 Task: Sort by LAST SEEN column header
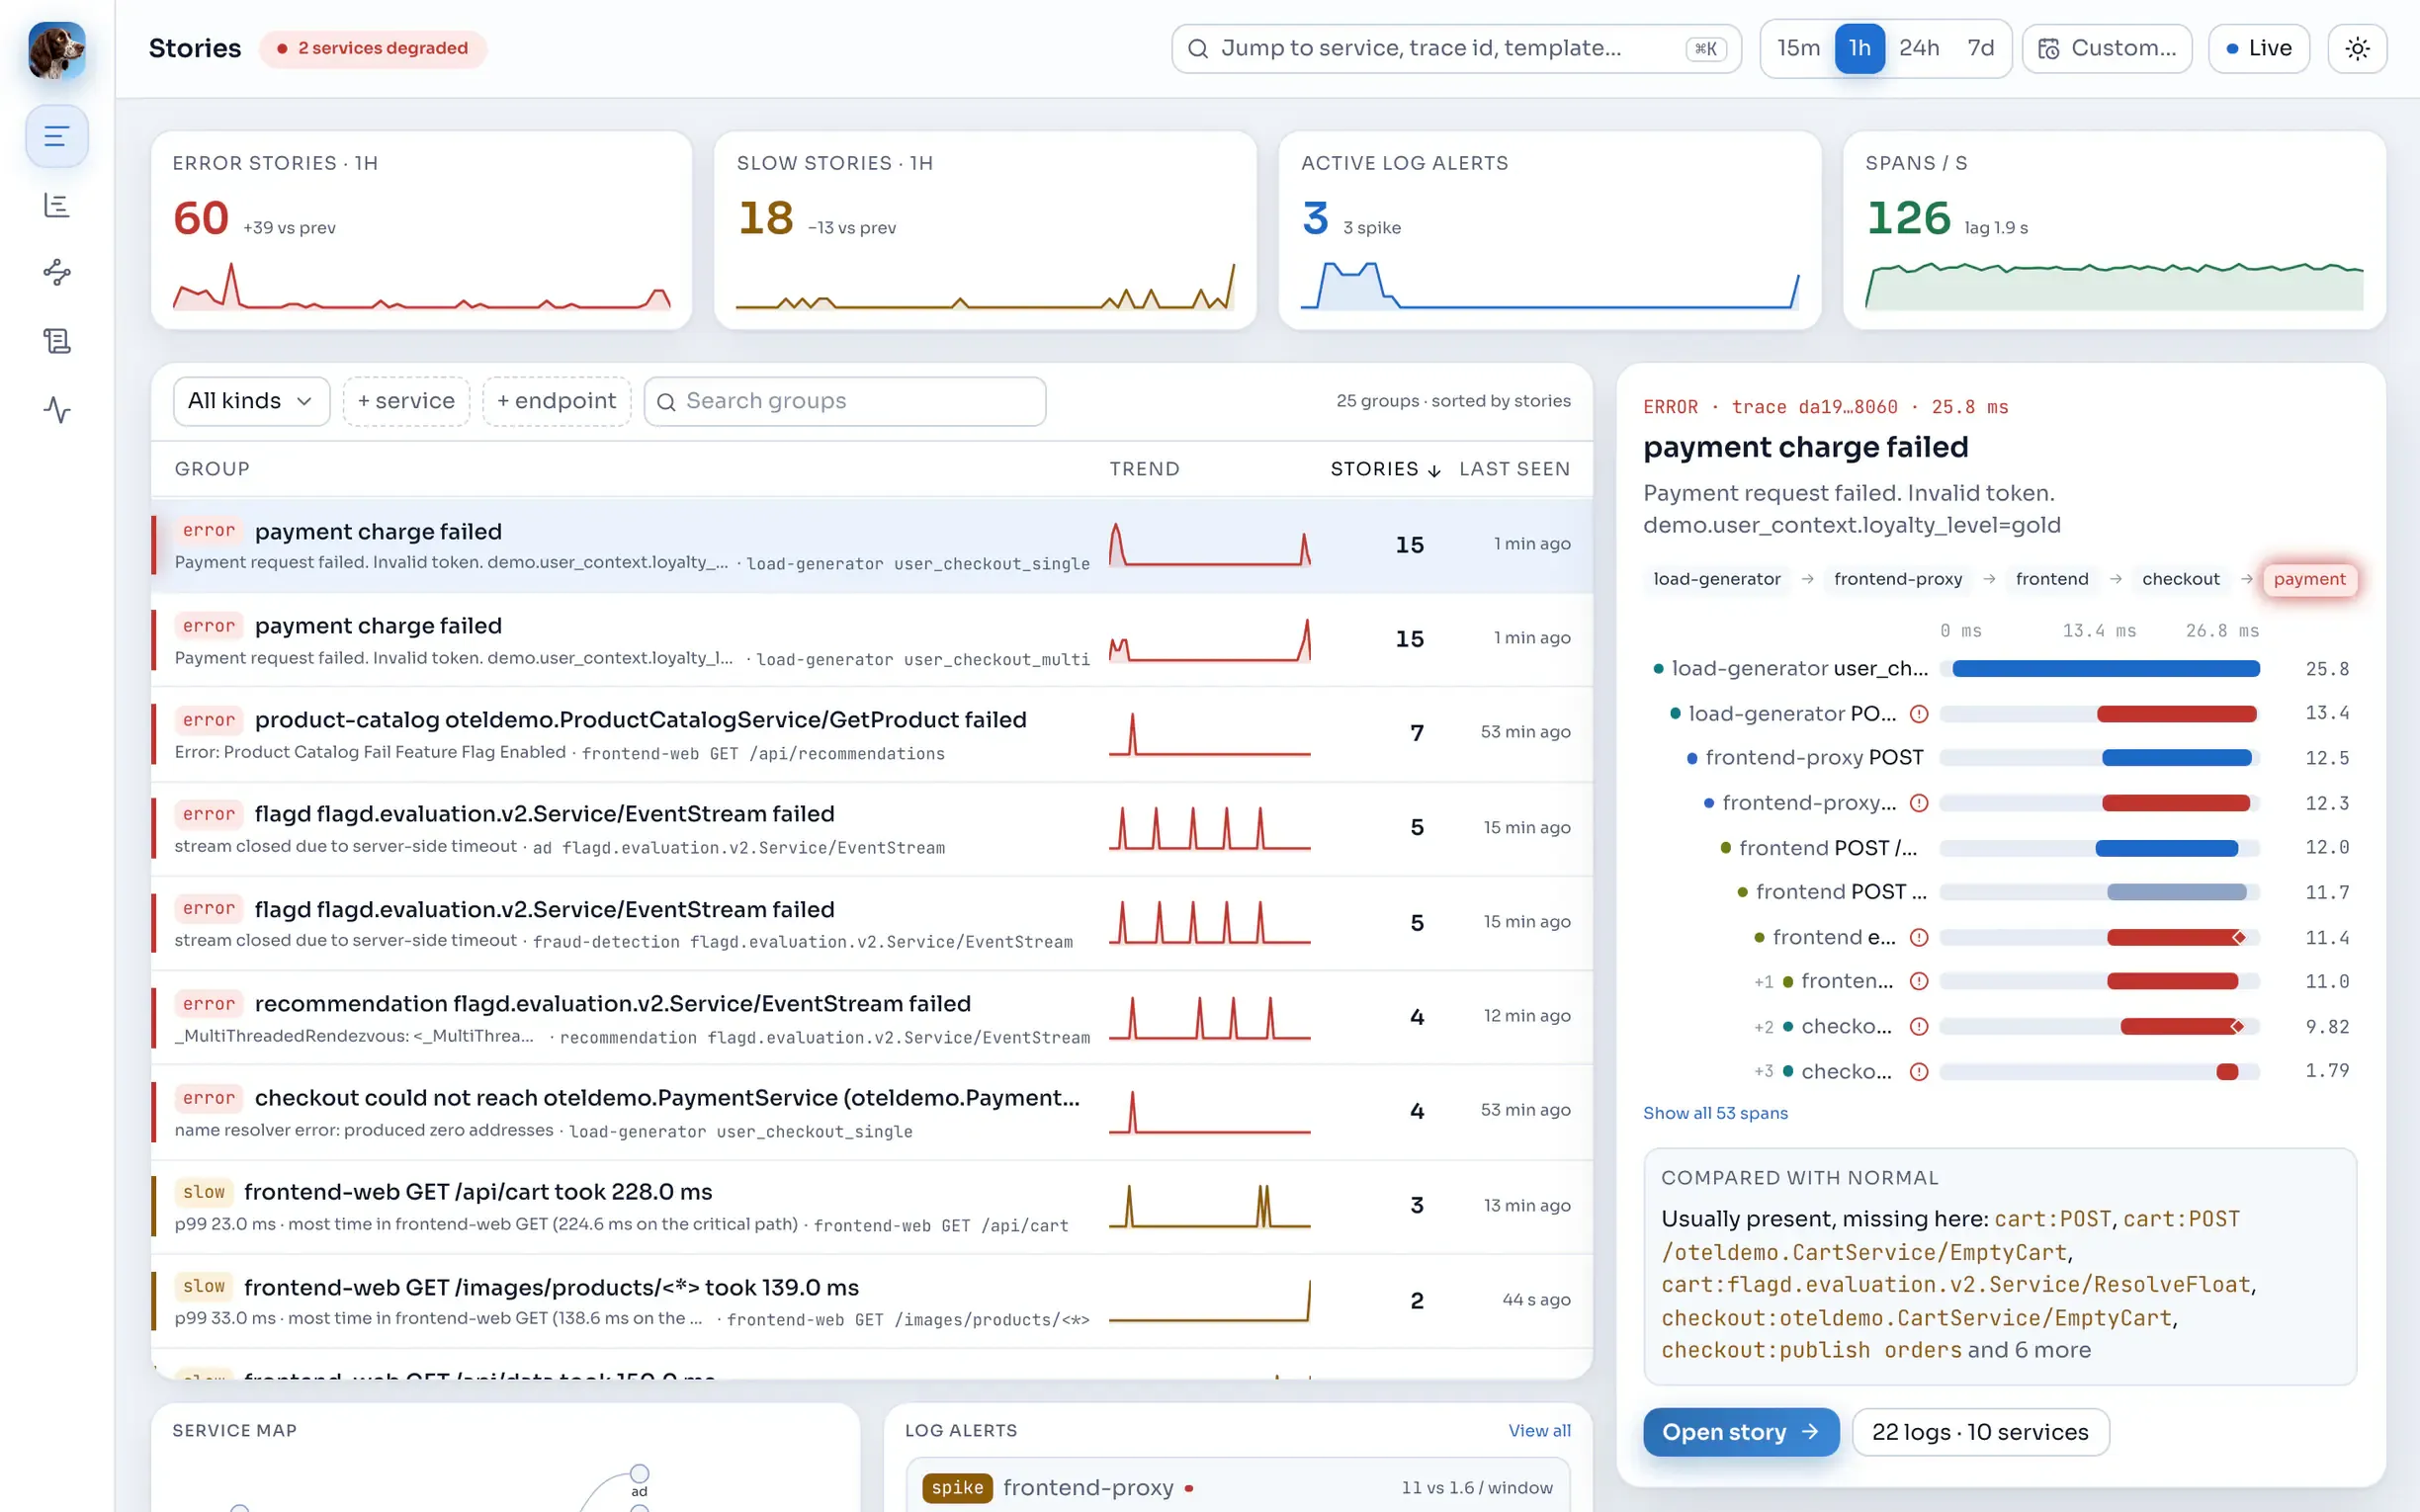(1514, 469)
